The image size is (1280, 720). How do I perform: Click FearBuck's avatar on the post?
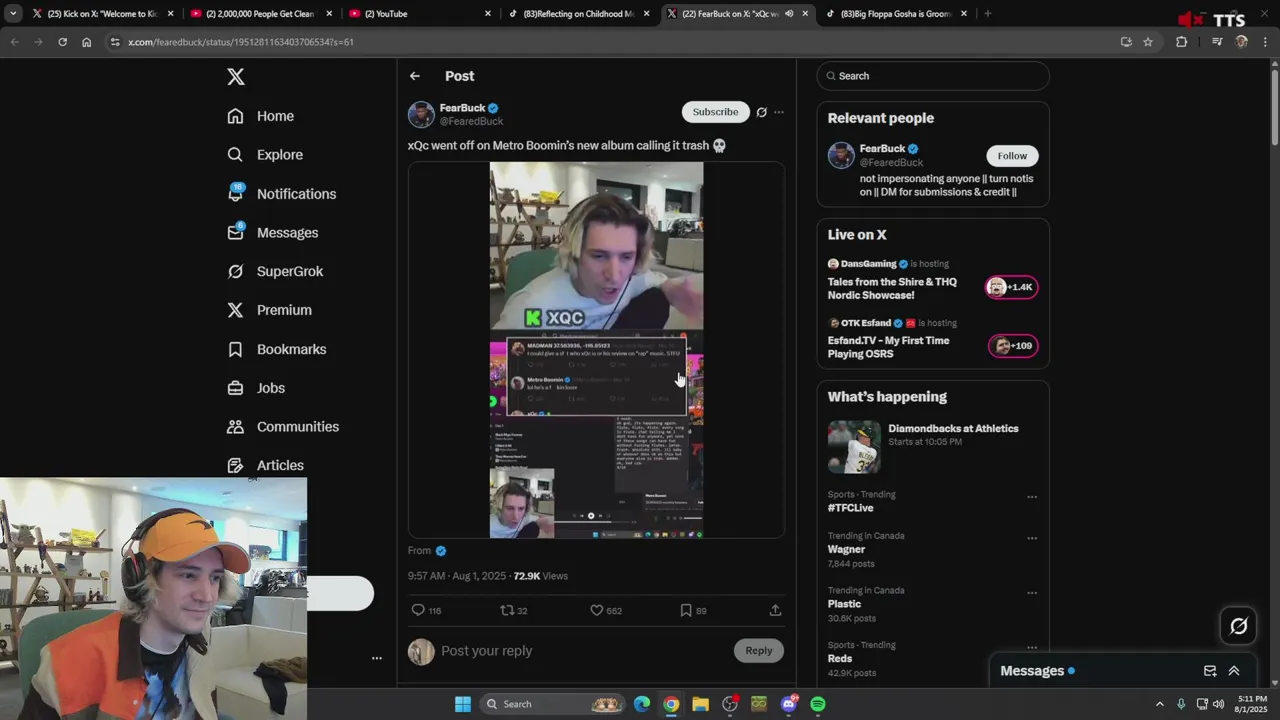[x=421, y=114]
